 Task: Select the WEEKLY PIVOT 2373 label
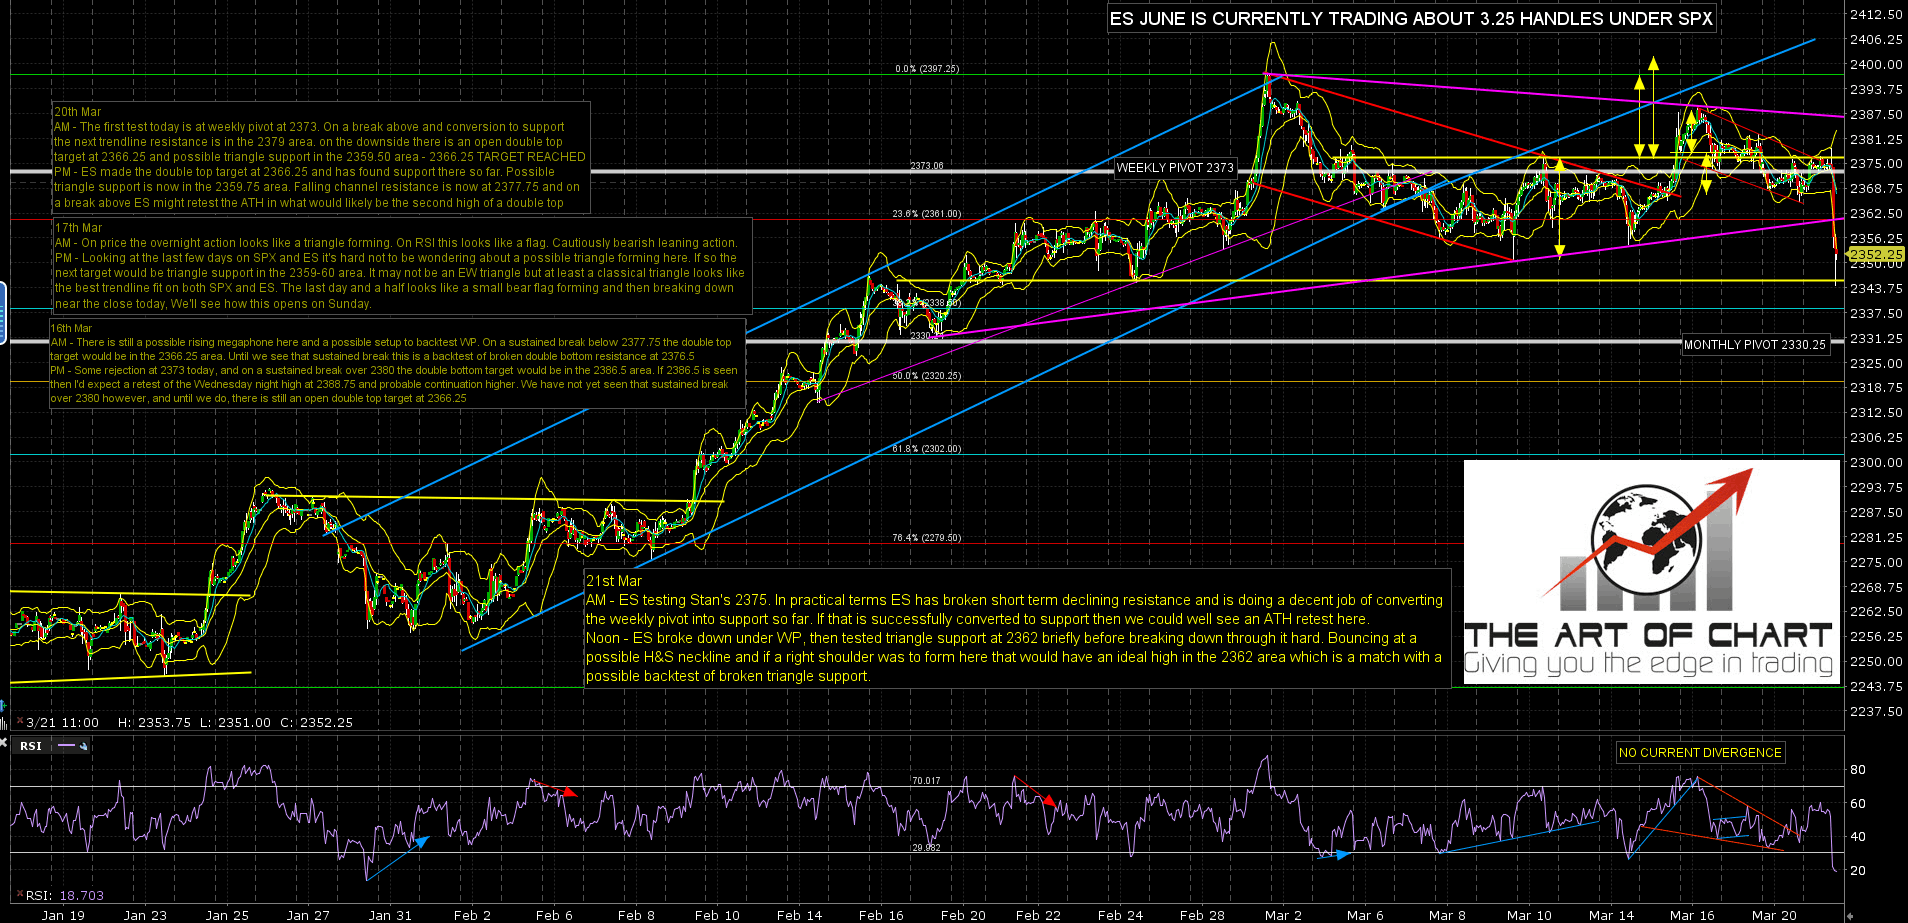pos(1174,168)
